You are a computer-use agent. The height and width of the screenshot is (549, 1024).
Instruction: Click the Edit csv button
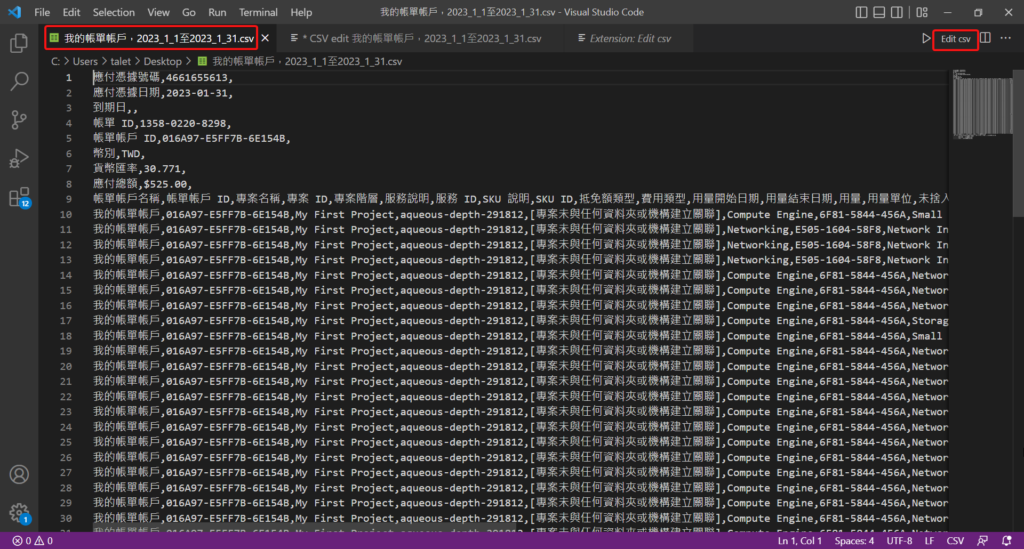click(955, 38)
